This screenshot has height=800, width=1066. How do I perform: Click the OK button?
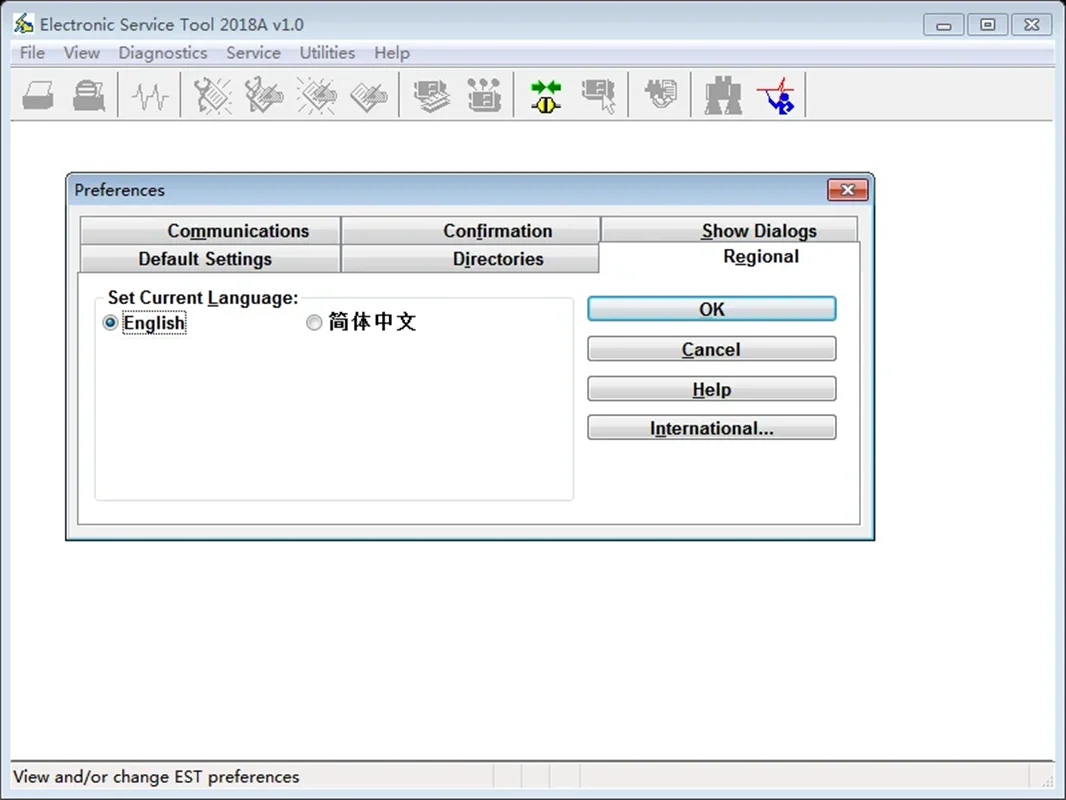[x=712, y=309]
